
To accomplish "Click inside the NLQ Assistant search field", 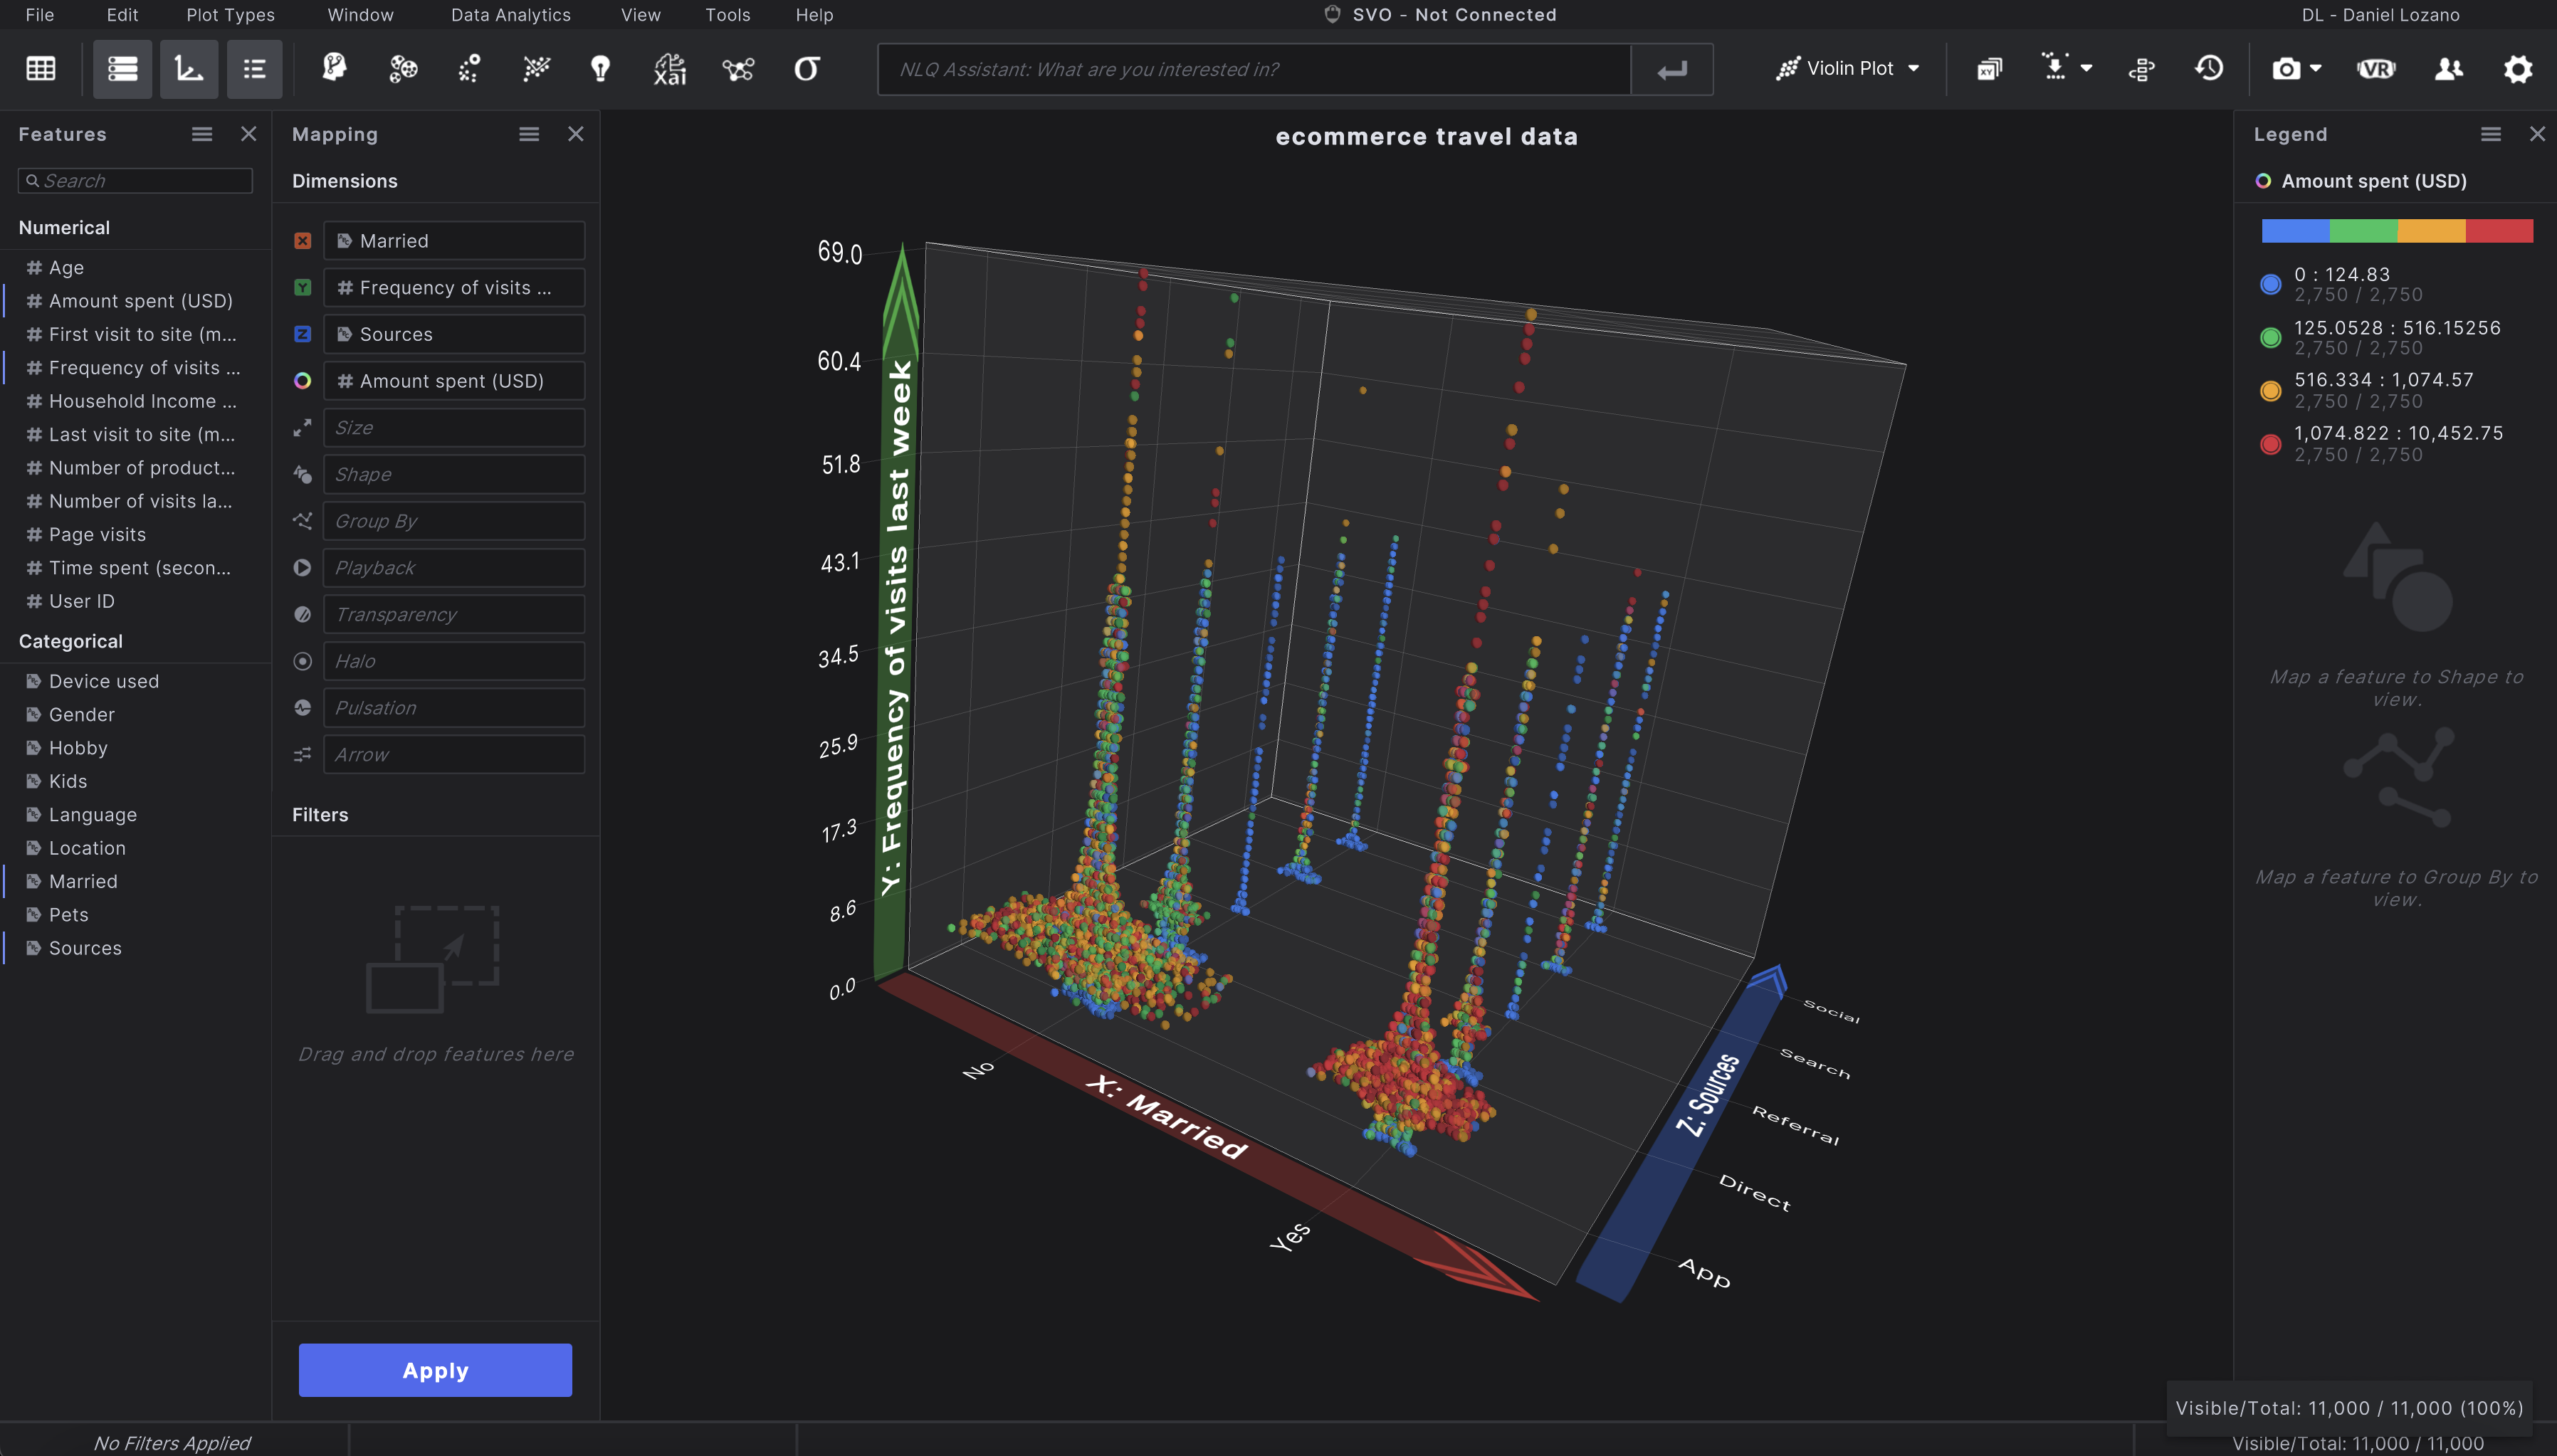I will [x=1250, y=69].
